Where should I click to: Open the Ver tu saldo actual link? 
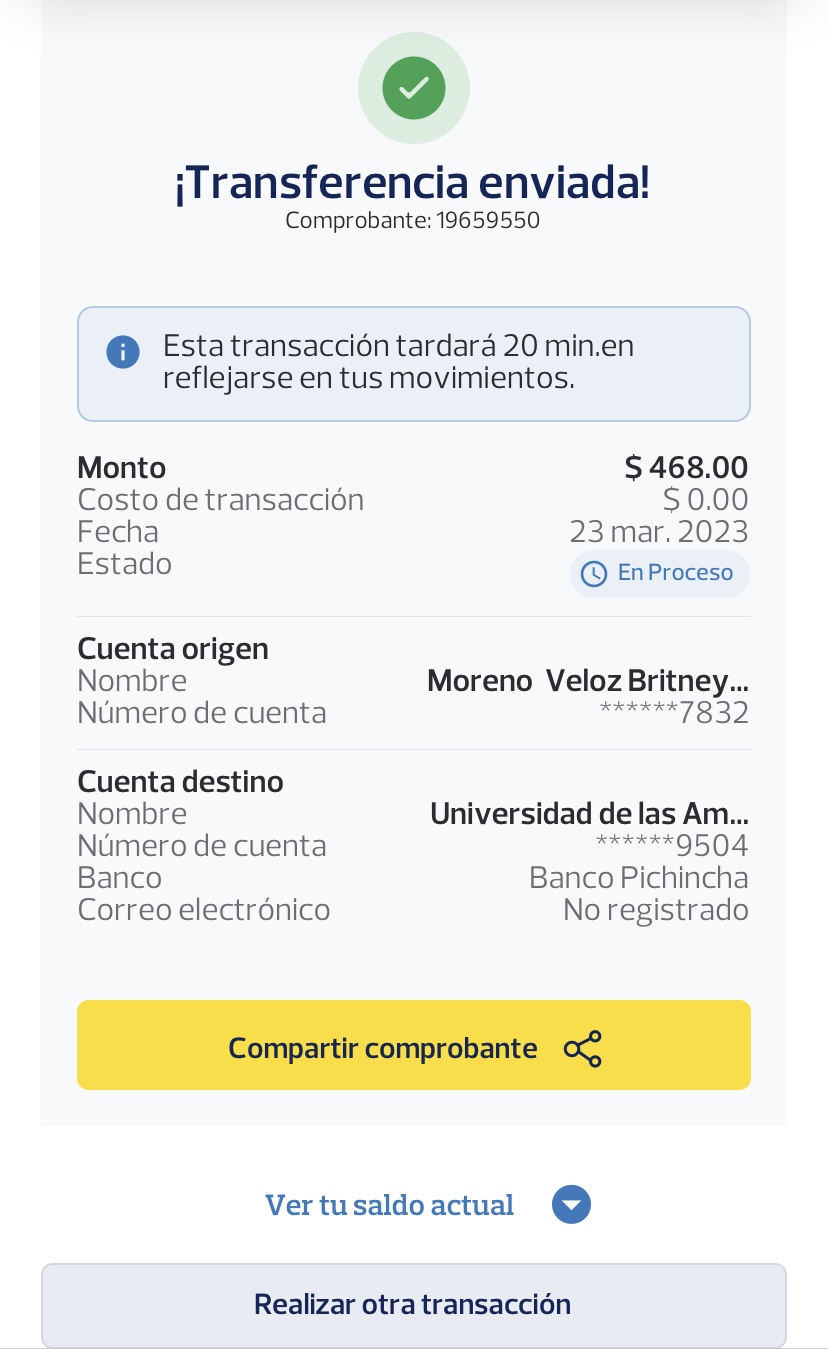(389, 1205)
